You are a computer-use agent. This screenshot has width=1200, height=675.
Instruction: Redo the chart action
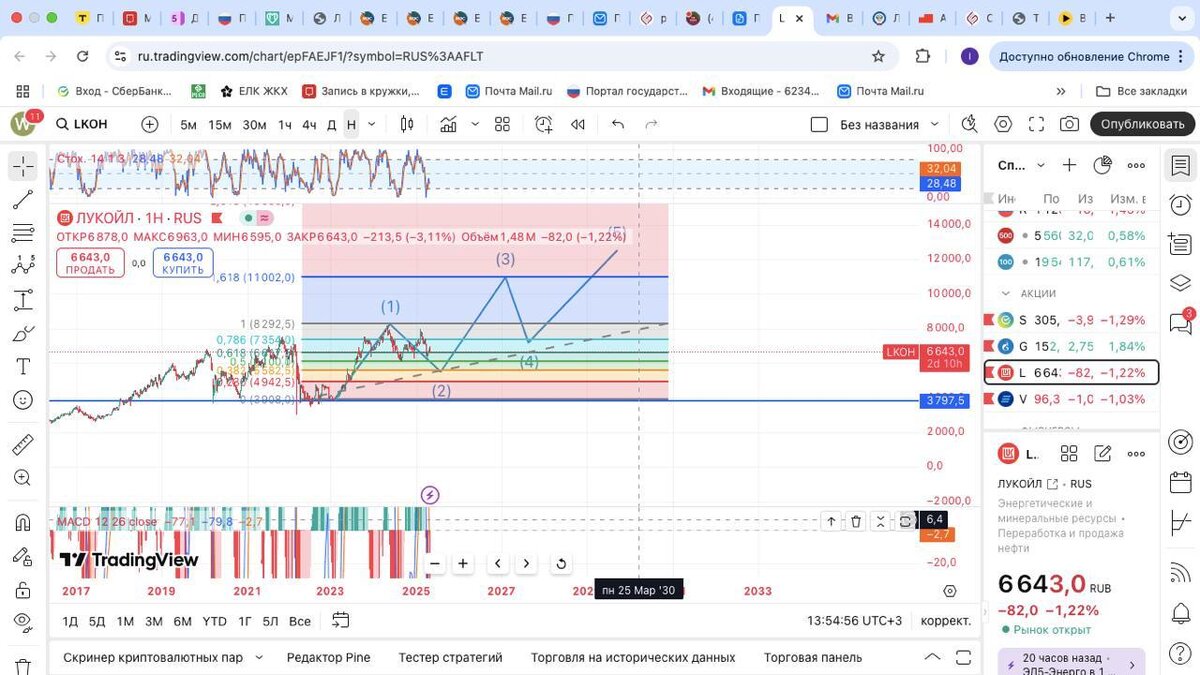pos(652,124)
